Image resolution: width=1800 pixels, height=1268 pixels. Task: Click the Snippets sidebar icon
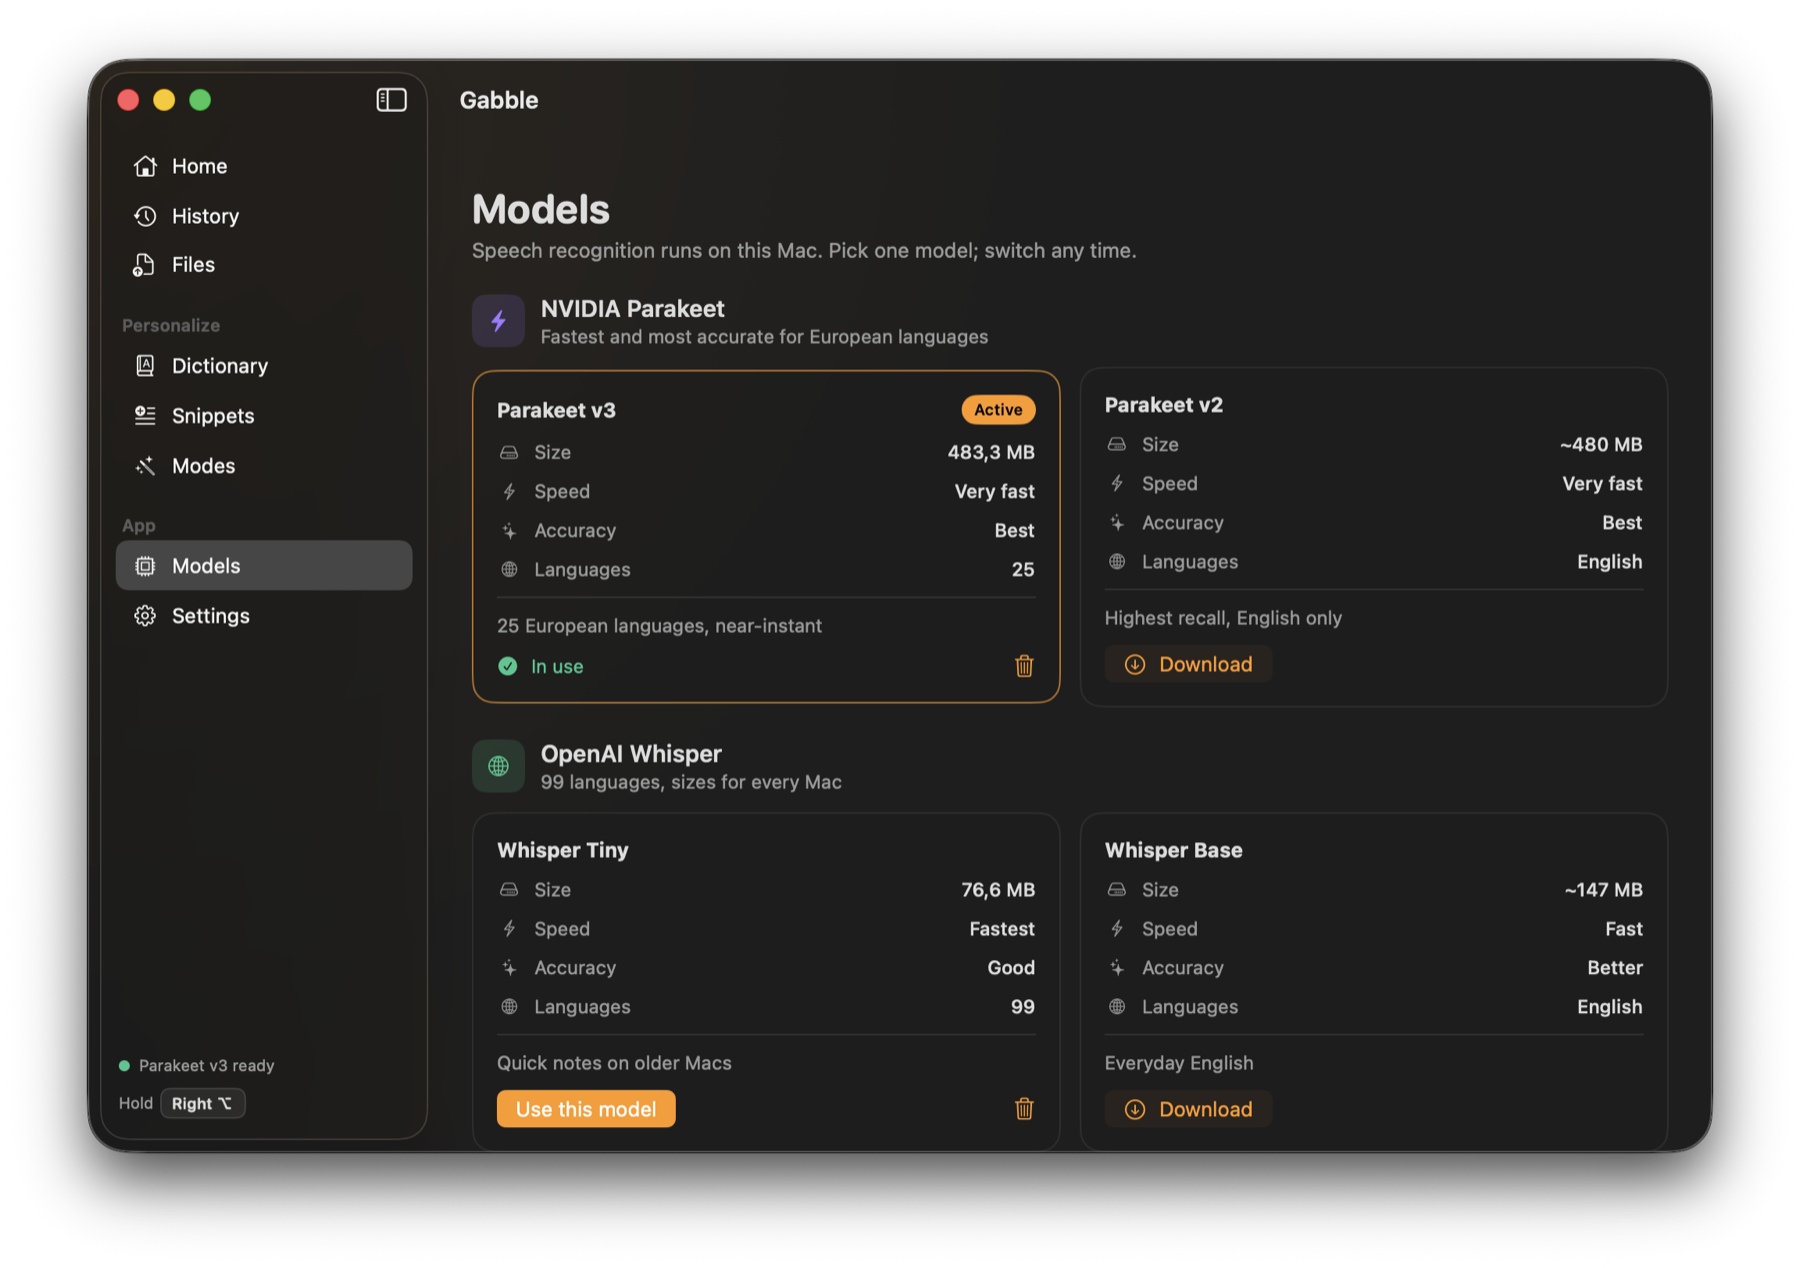pyautogui.click(x=145, y=416)
